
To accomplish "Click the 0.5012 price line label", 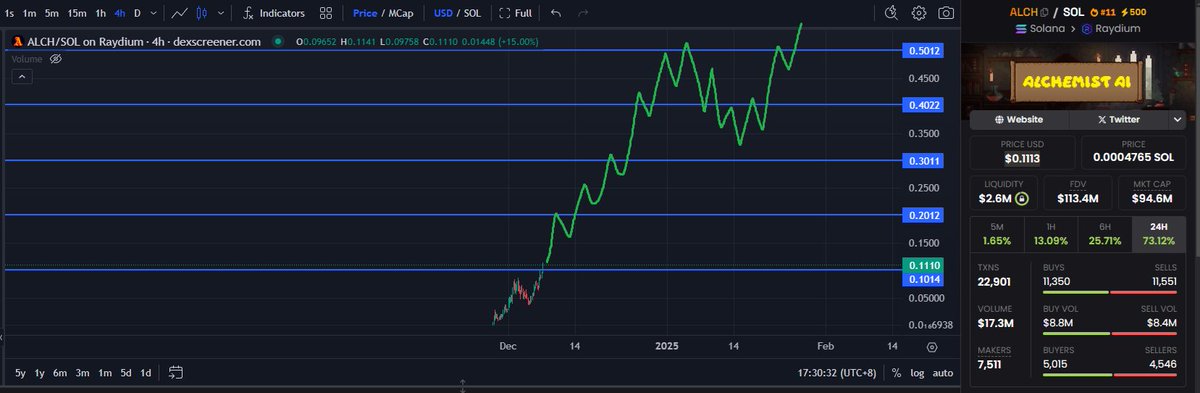I will tap(922, 50).
